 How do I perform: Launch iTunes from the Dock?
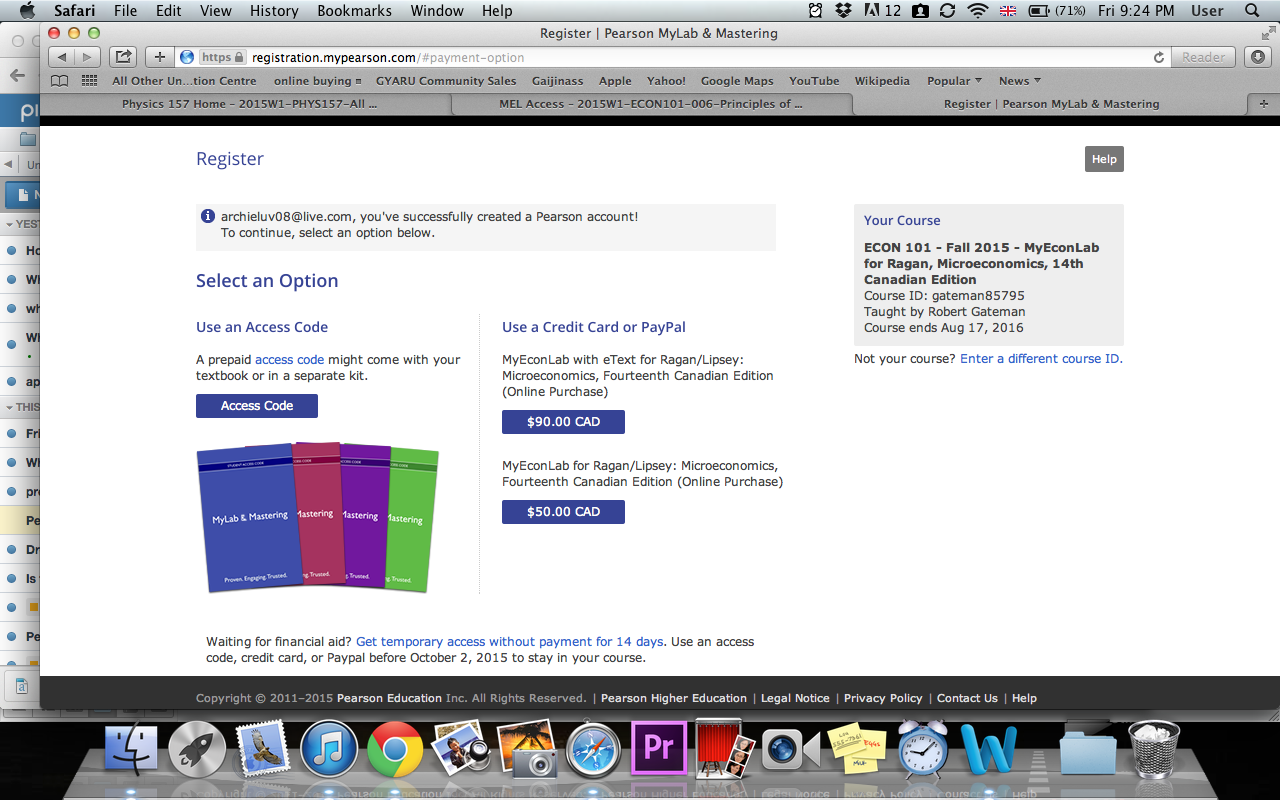329,751
